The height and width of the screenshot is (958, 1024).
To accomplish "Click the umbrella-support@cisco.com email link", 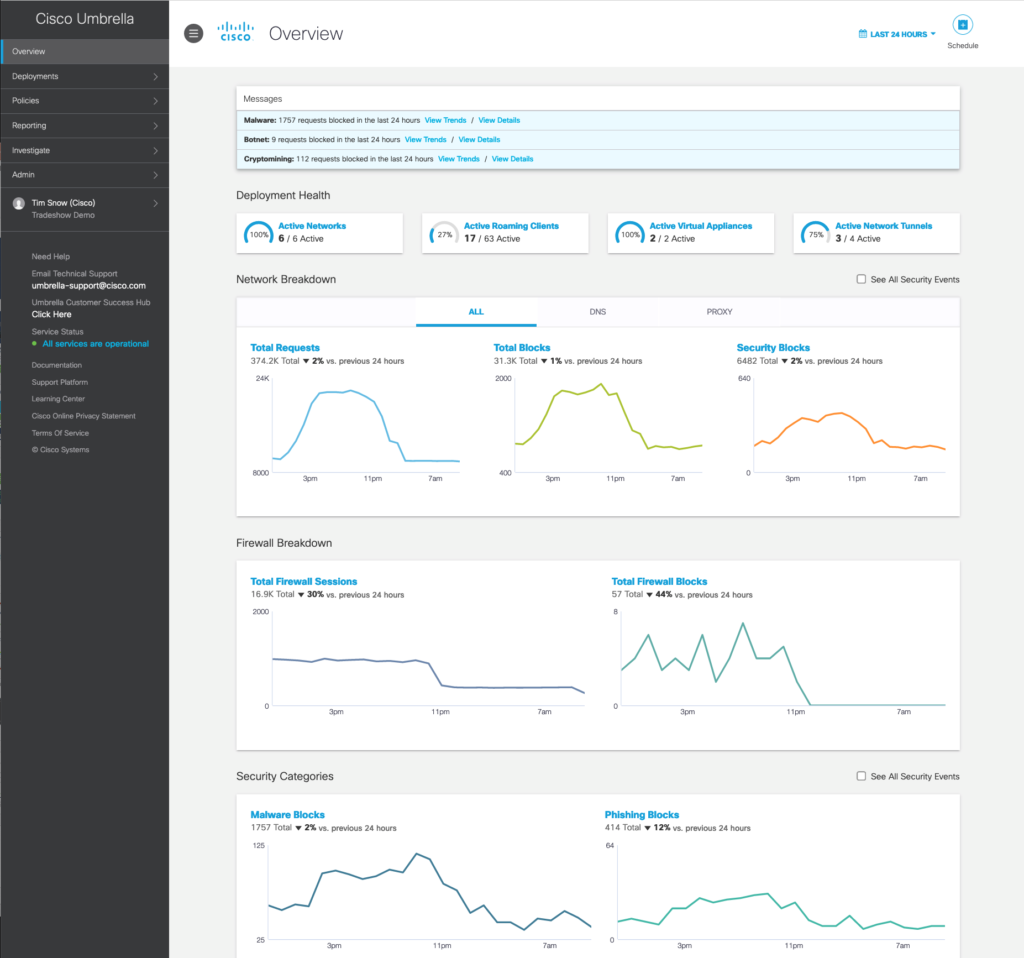I will (89, 285).
